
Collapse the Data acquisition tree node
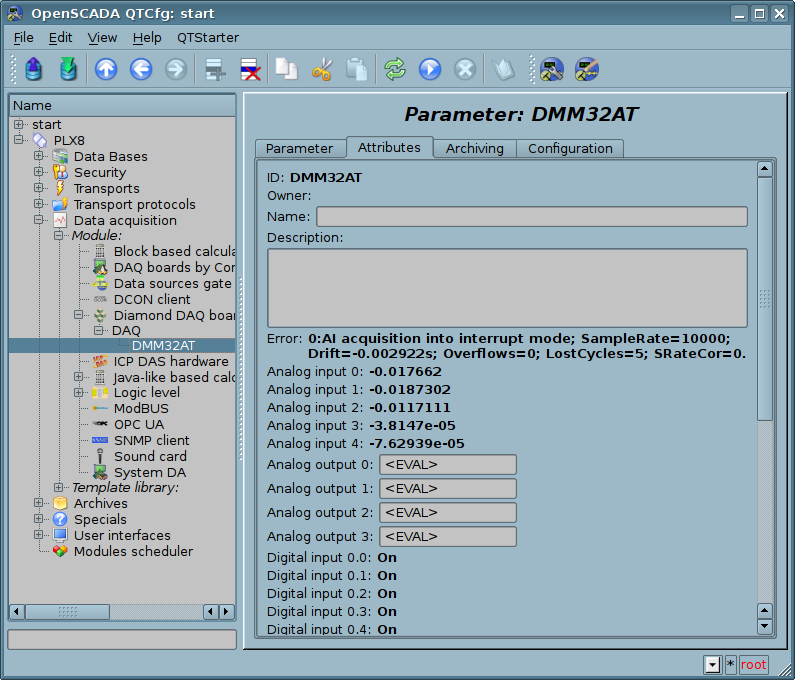(x=39, y=220)
